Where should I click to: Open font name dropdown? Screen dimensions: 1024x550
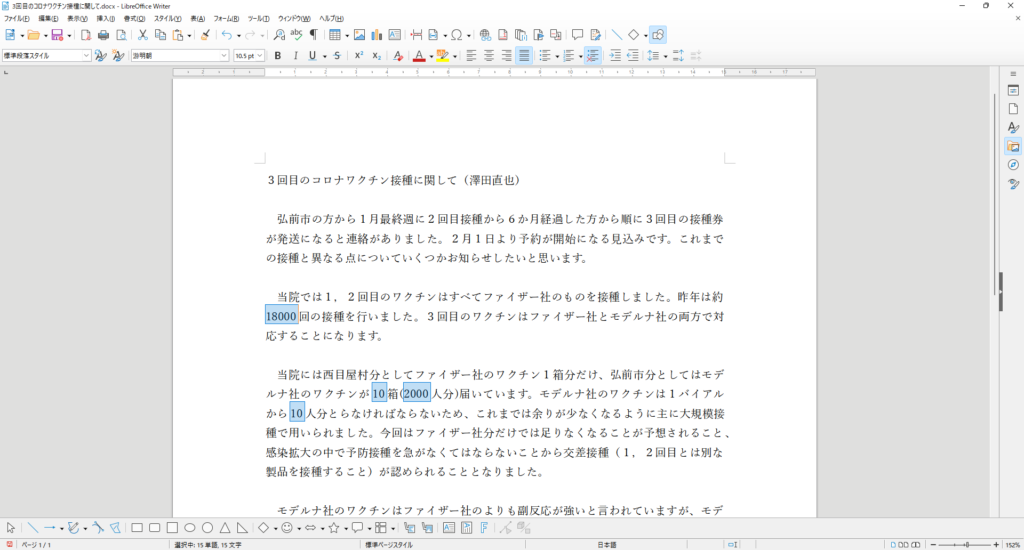[x=223, y=56]
